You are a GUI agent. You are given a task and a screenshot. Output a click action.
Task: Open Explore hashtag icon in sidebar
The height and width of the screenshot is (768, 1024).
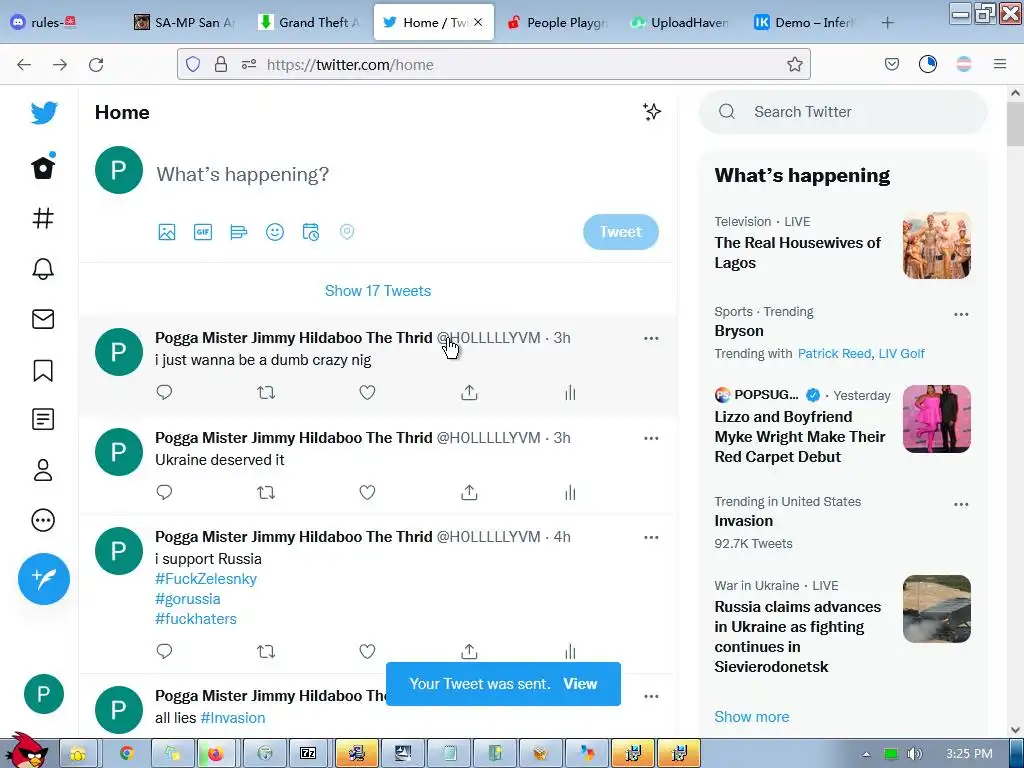(x=43, y=218)
